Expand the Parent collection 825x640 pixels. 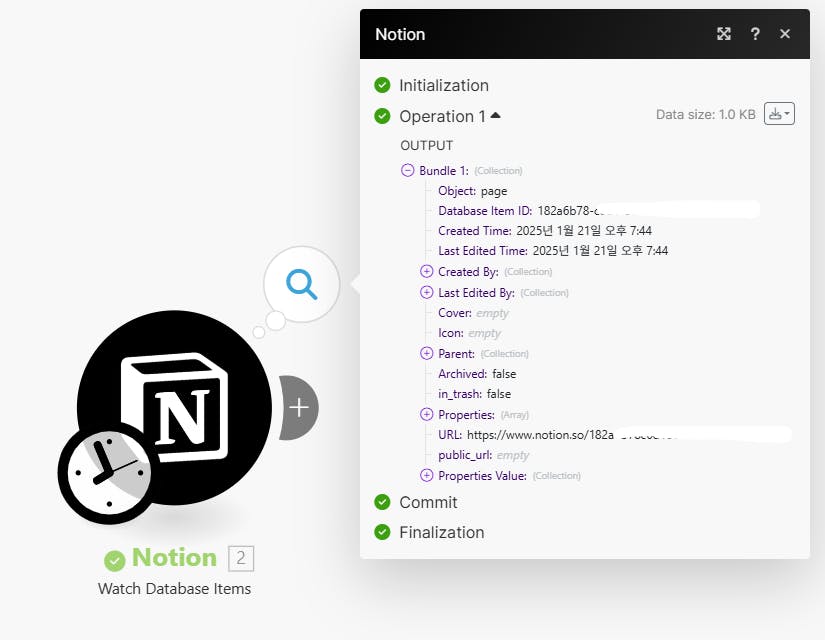pyautogui.click(x=427, y=353)
